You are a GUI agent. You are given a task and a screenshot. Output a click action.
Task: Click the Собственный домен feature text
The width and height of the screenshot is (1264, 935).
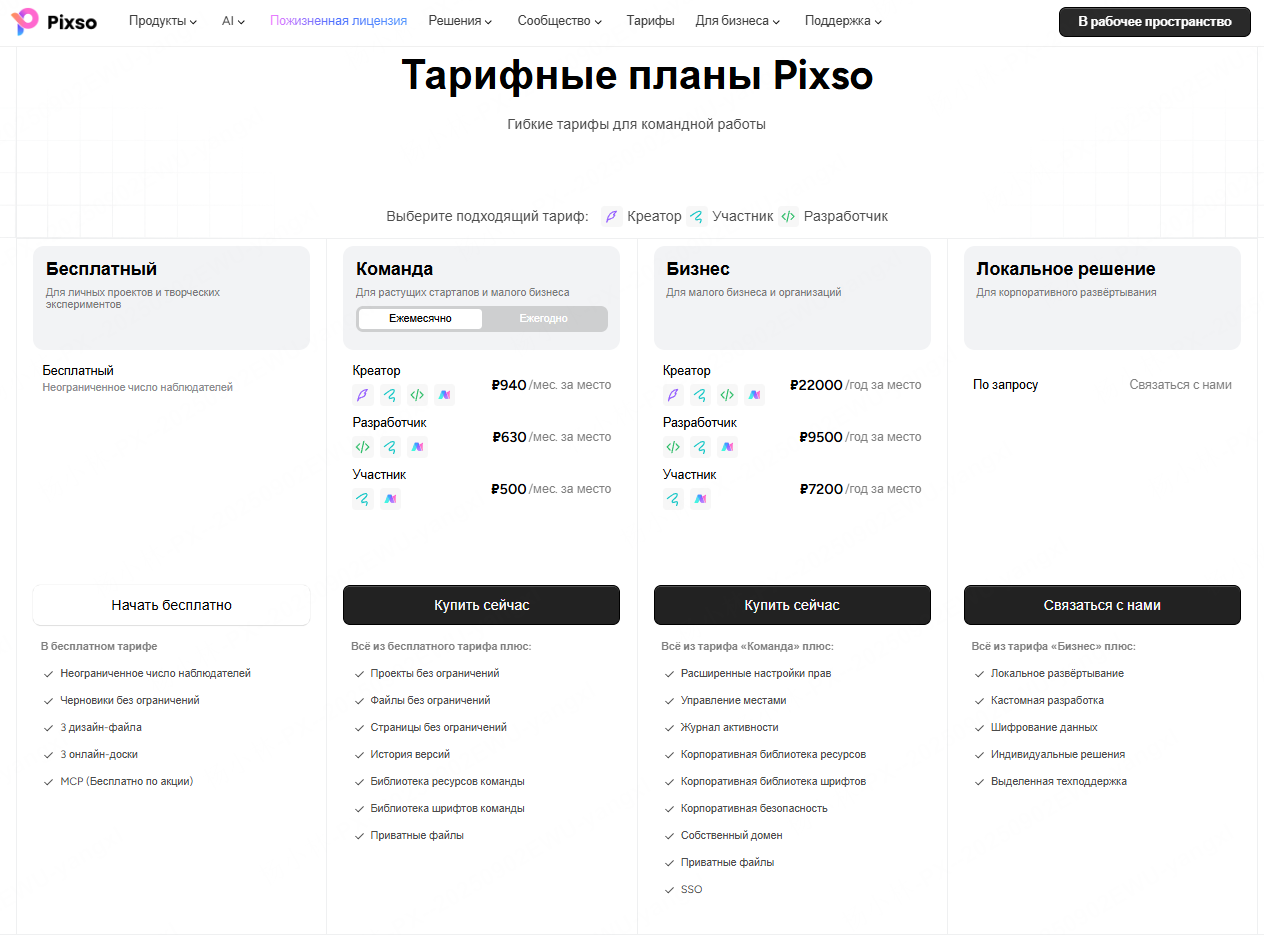click(732, 835)
